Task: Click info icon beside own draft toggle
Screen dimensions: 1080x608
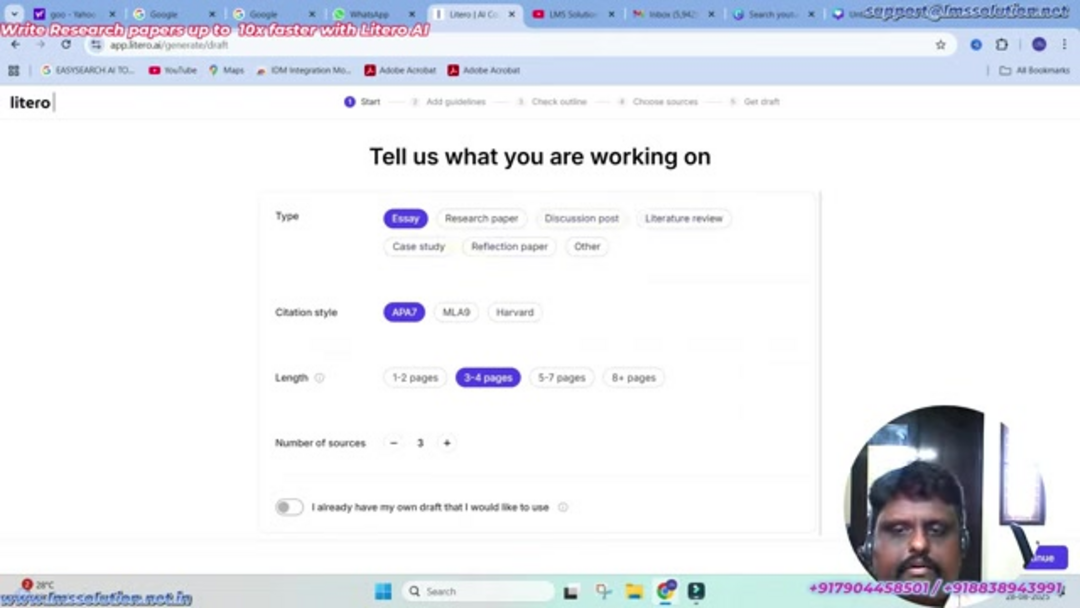Action: 563,507
